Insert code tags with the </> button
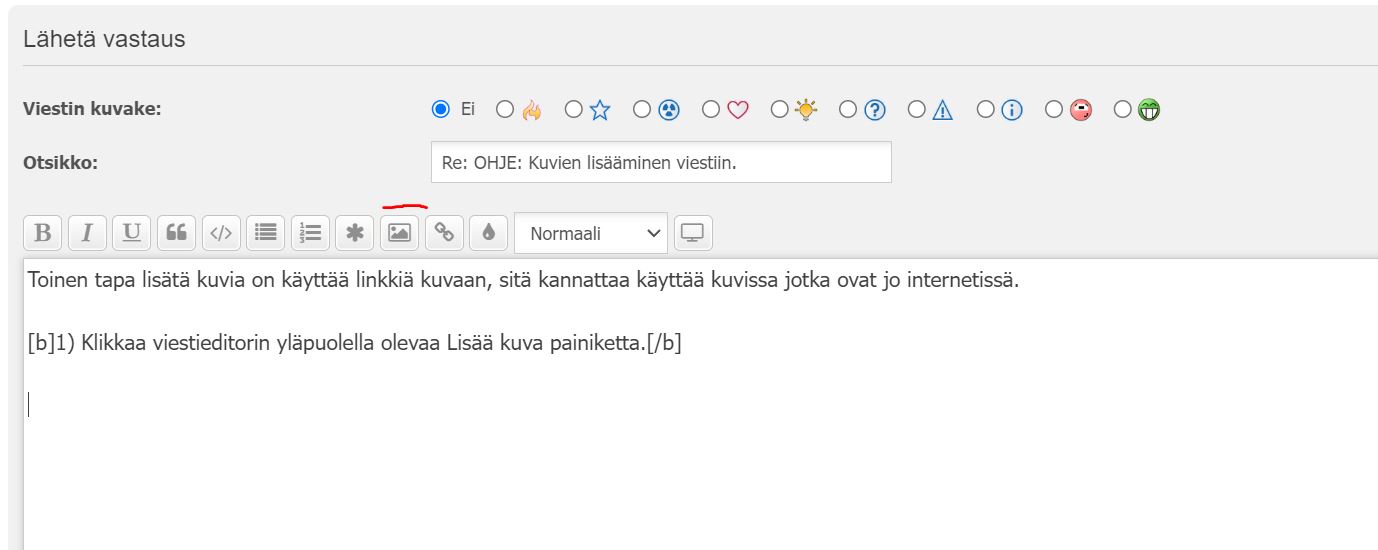This screenshot has width=1378, height=550. (221, 233)
